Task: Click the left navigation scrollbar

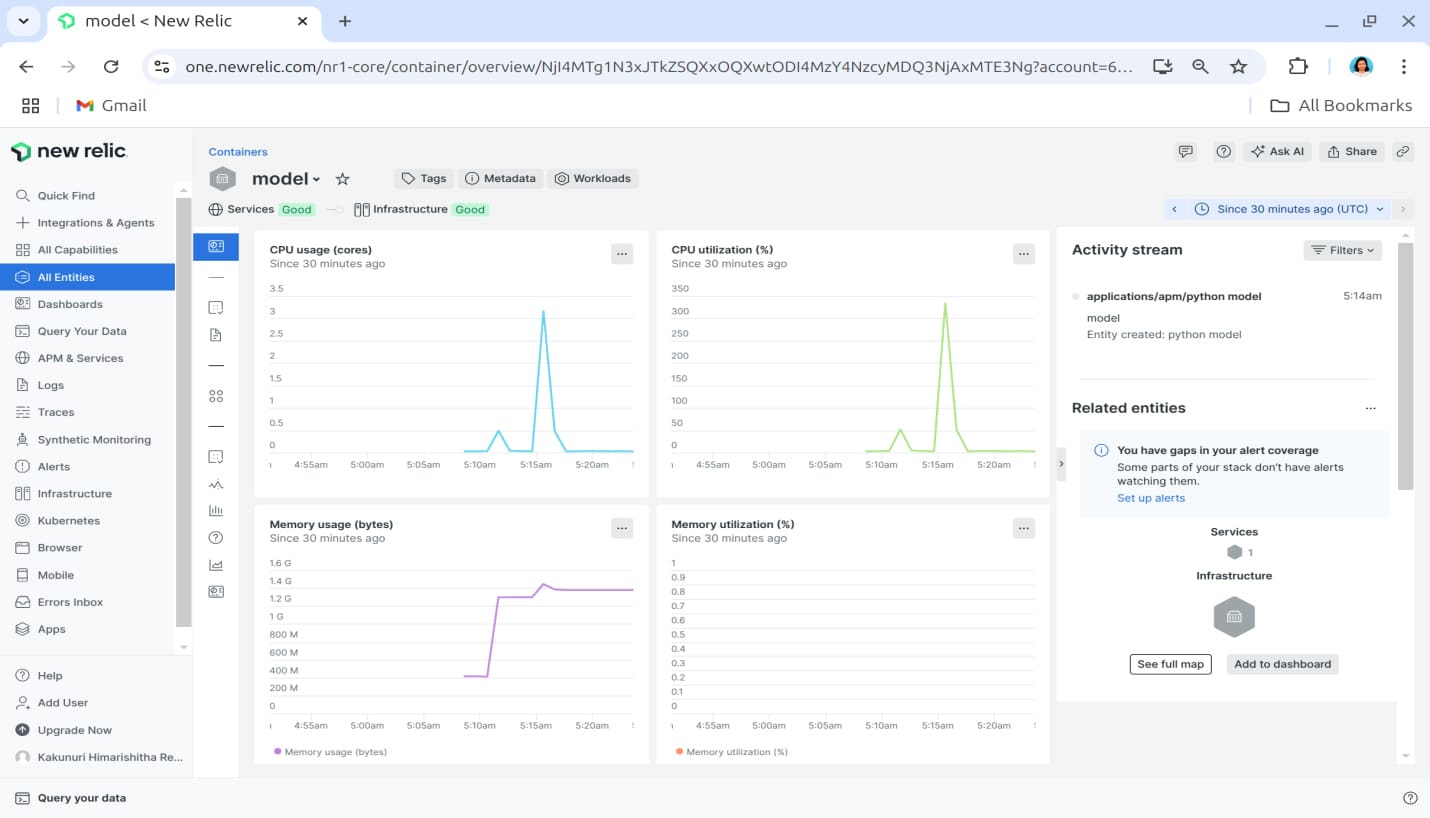Action: pyautogui.click(x=182, y=410)
